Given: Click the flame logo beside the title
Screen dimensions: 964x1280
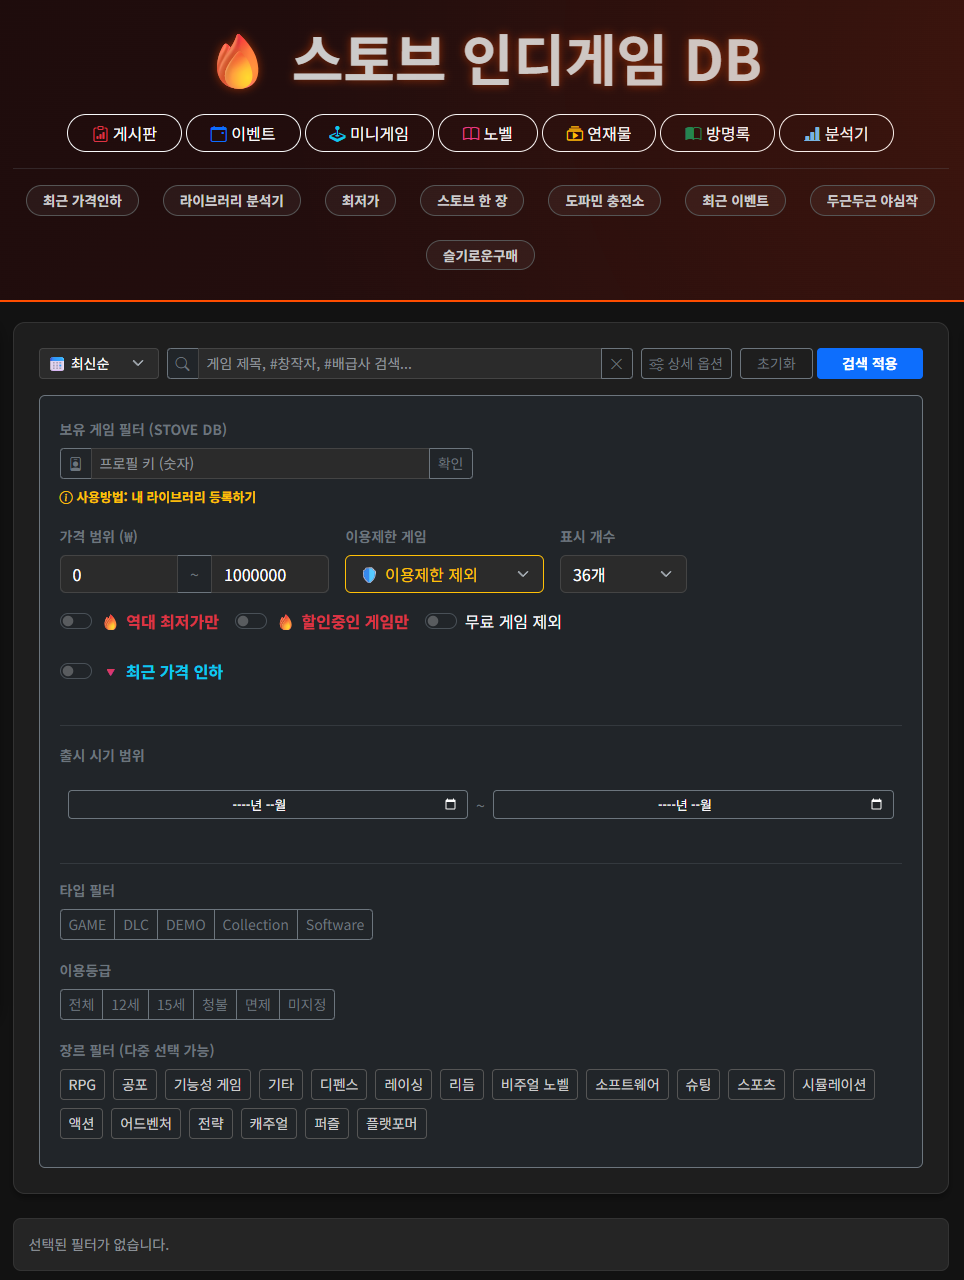Looking at the screenshot, I should coord(238,62).
